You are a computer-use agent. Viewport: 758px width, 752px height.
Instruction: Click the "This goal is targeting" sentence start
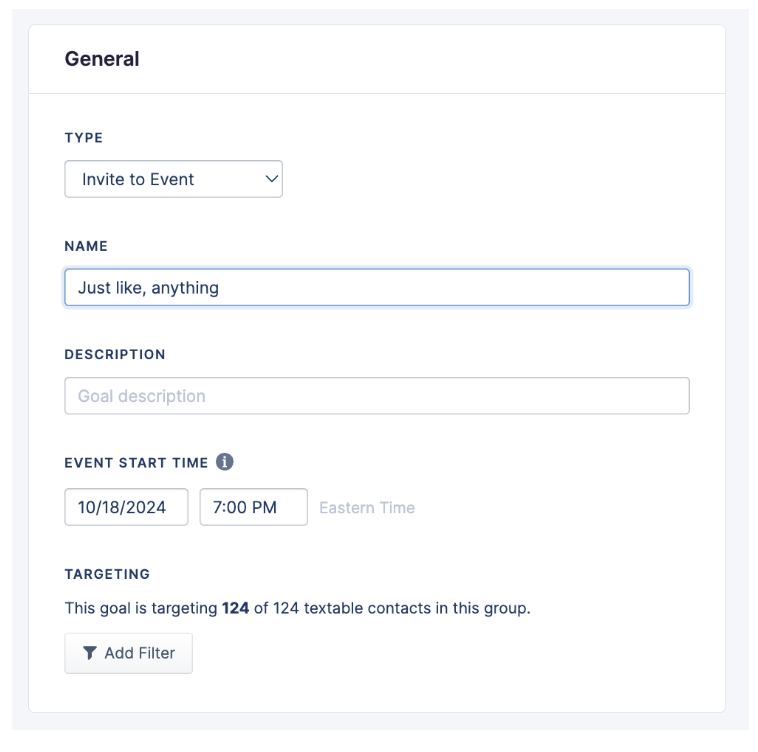click(140, 608)
